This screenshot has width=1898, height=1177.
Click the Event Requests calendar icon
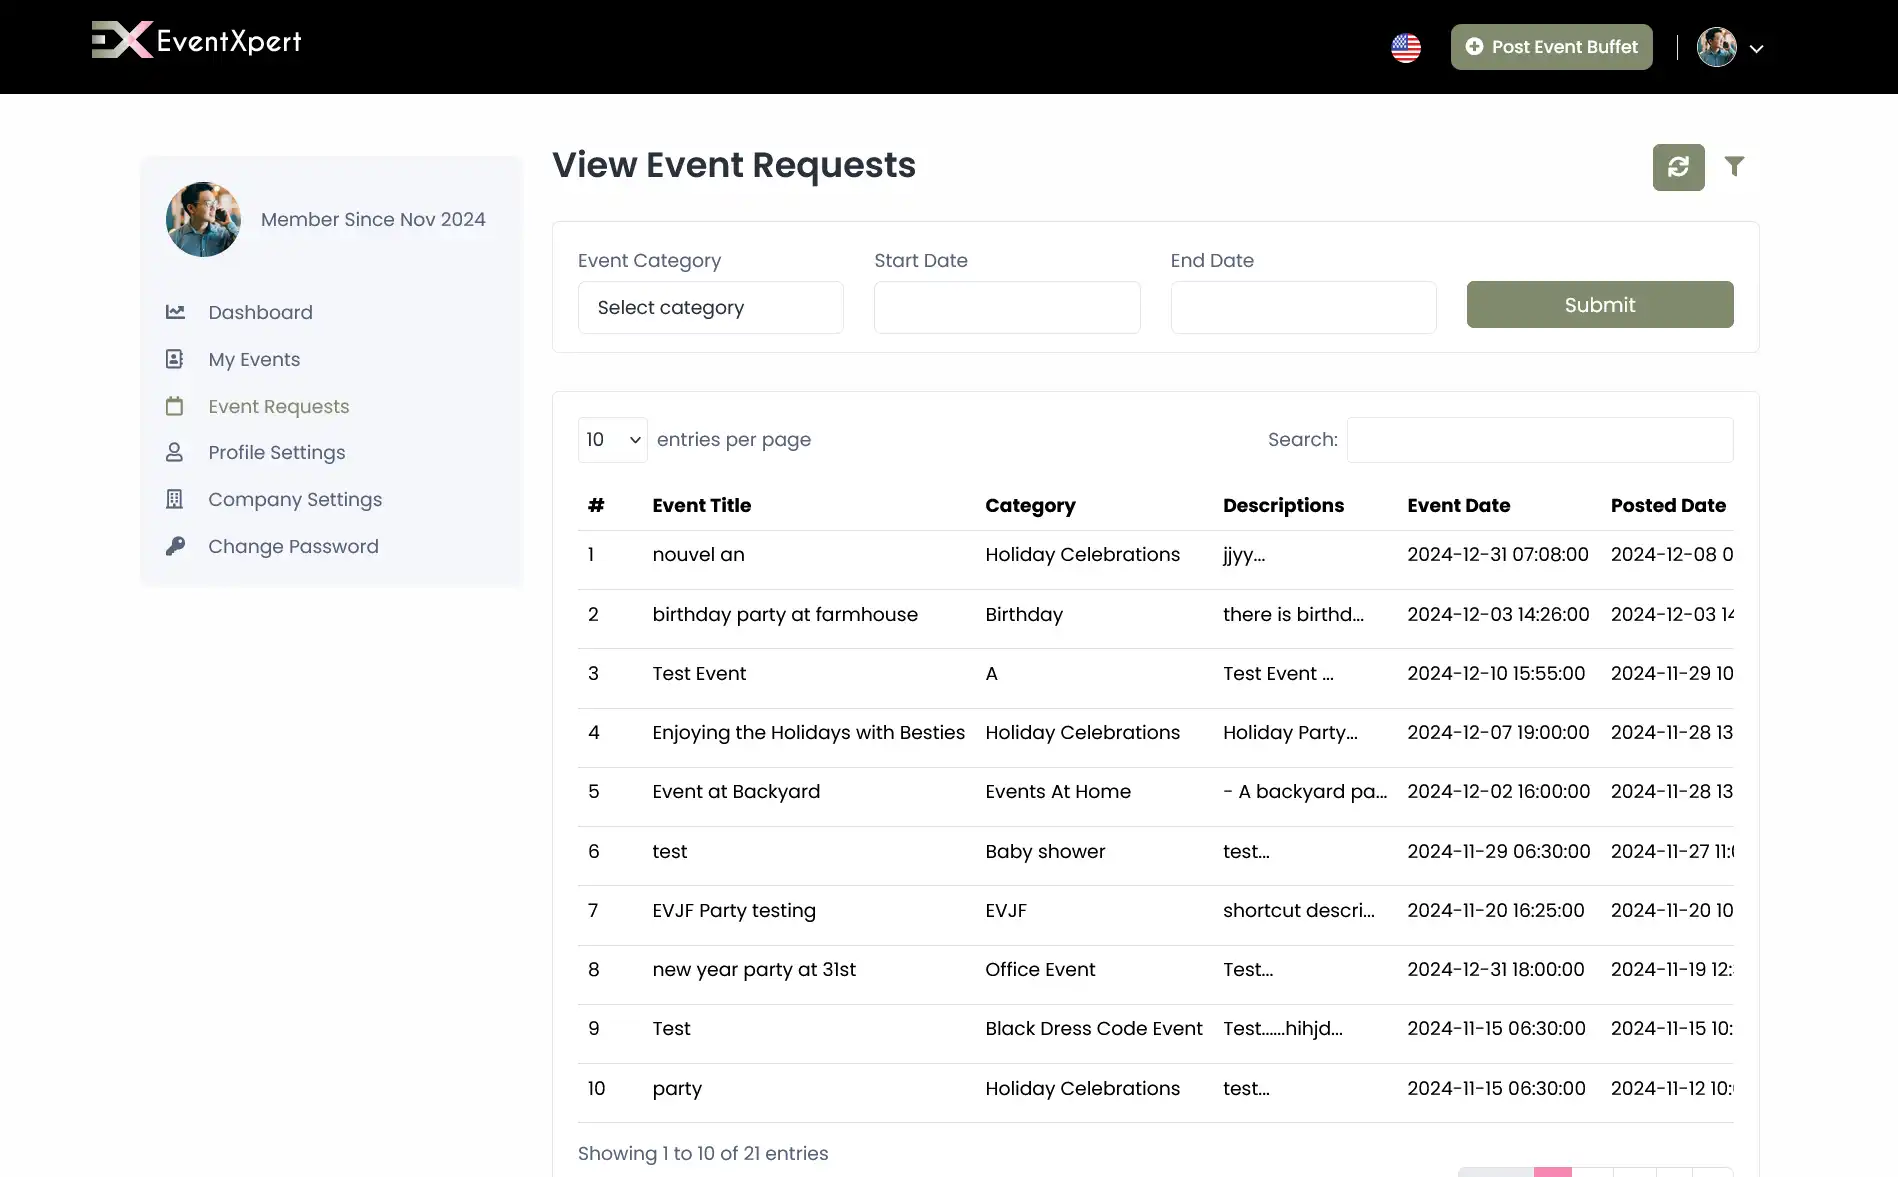pyautogui.click(x=175, y=406)
